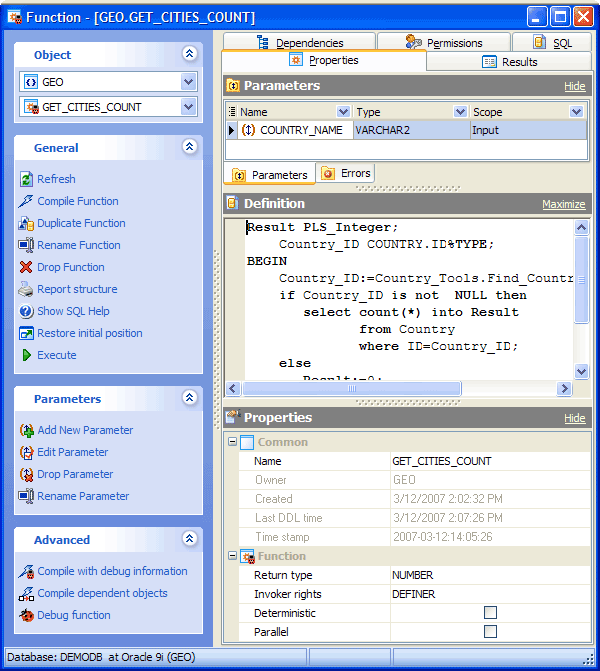Click the Properties section header icon

pyautogui.click(x=233, y=417)
